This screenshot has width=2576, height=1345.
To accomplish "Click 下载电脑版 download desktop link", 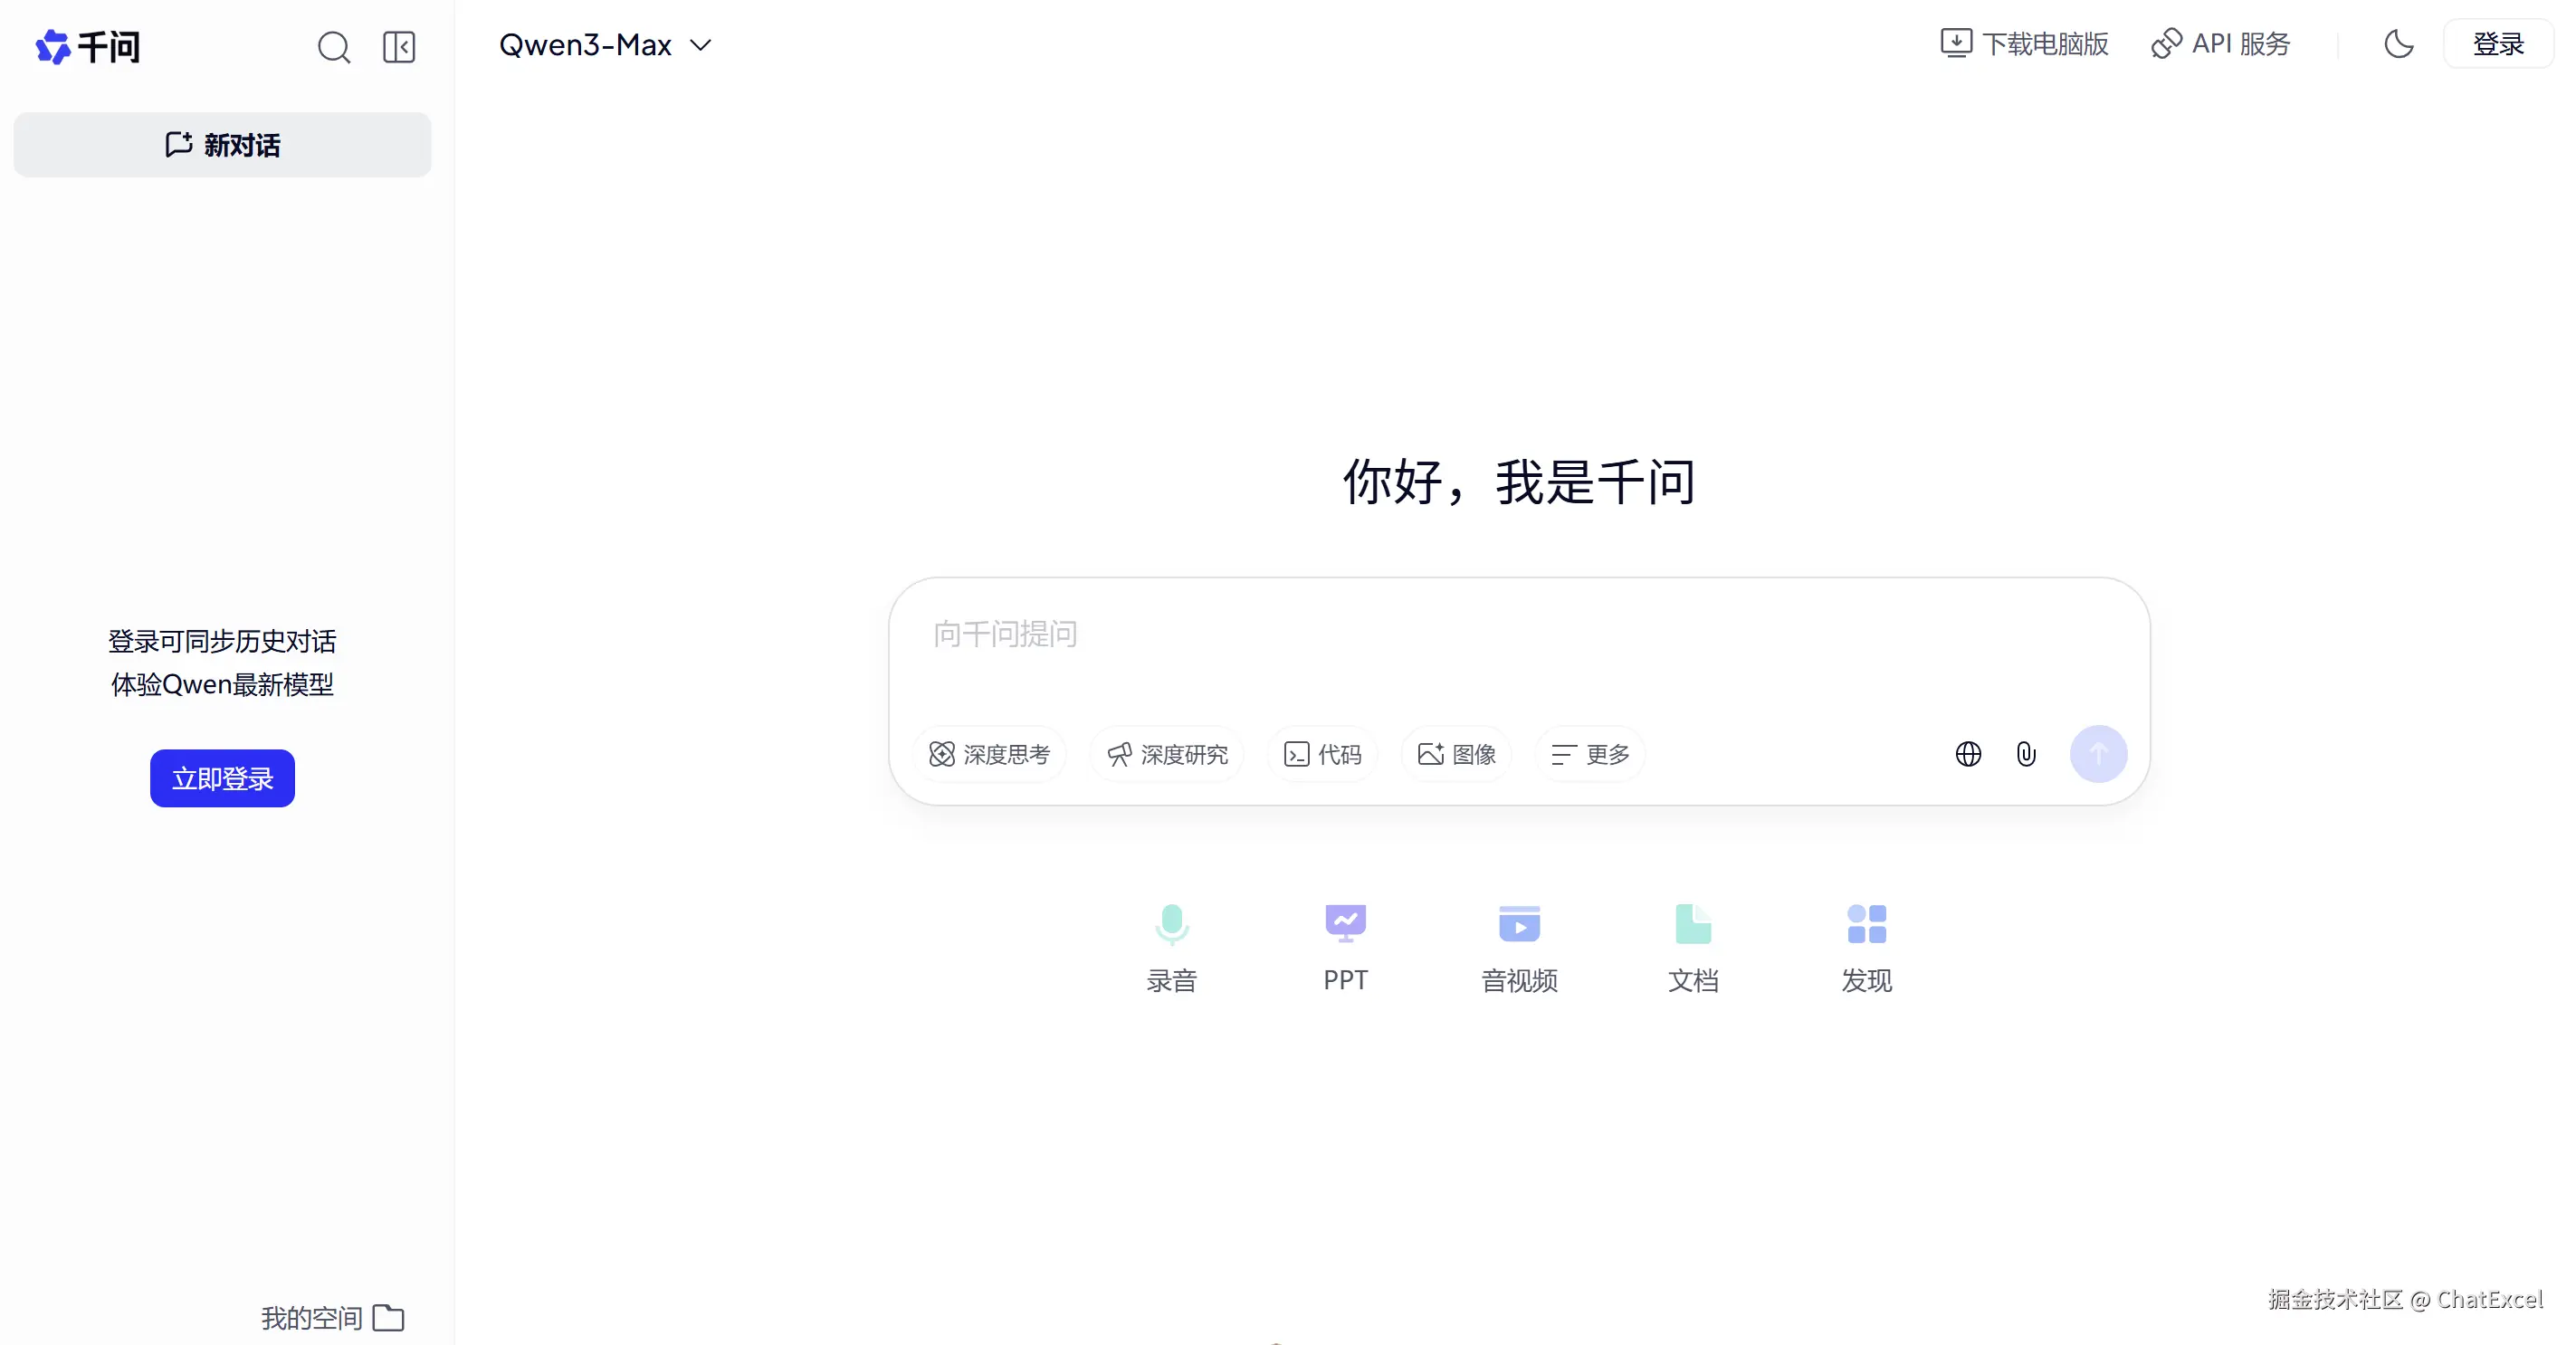I will point(2024,44).
